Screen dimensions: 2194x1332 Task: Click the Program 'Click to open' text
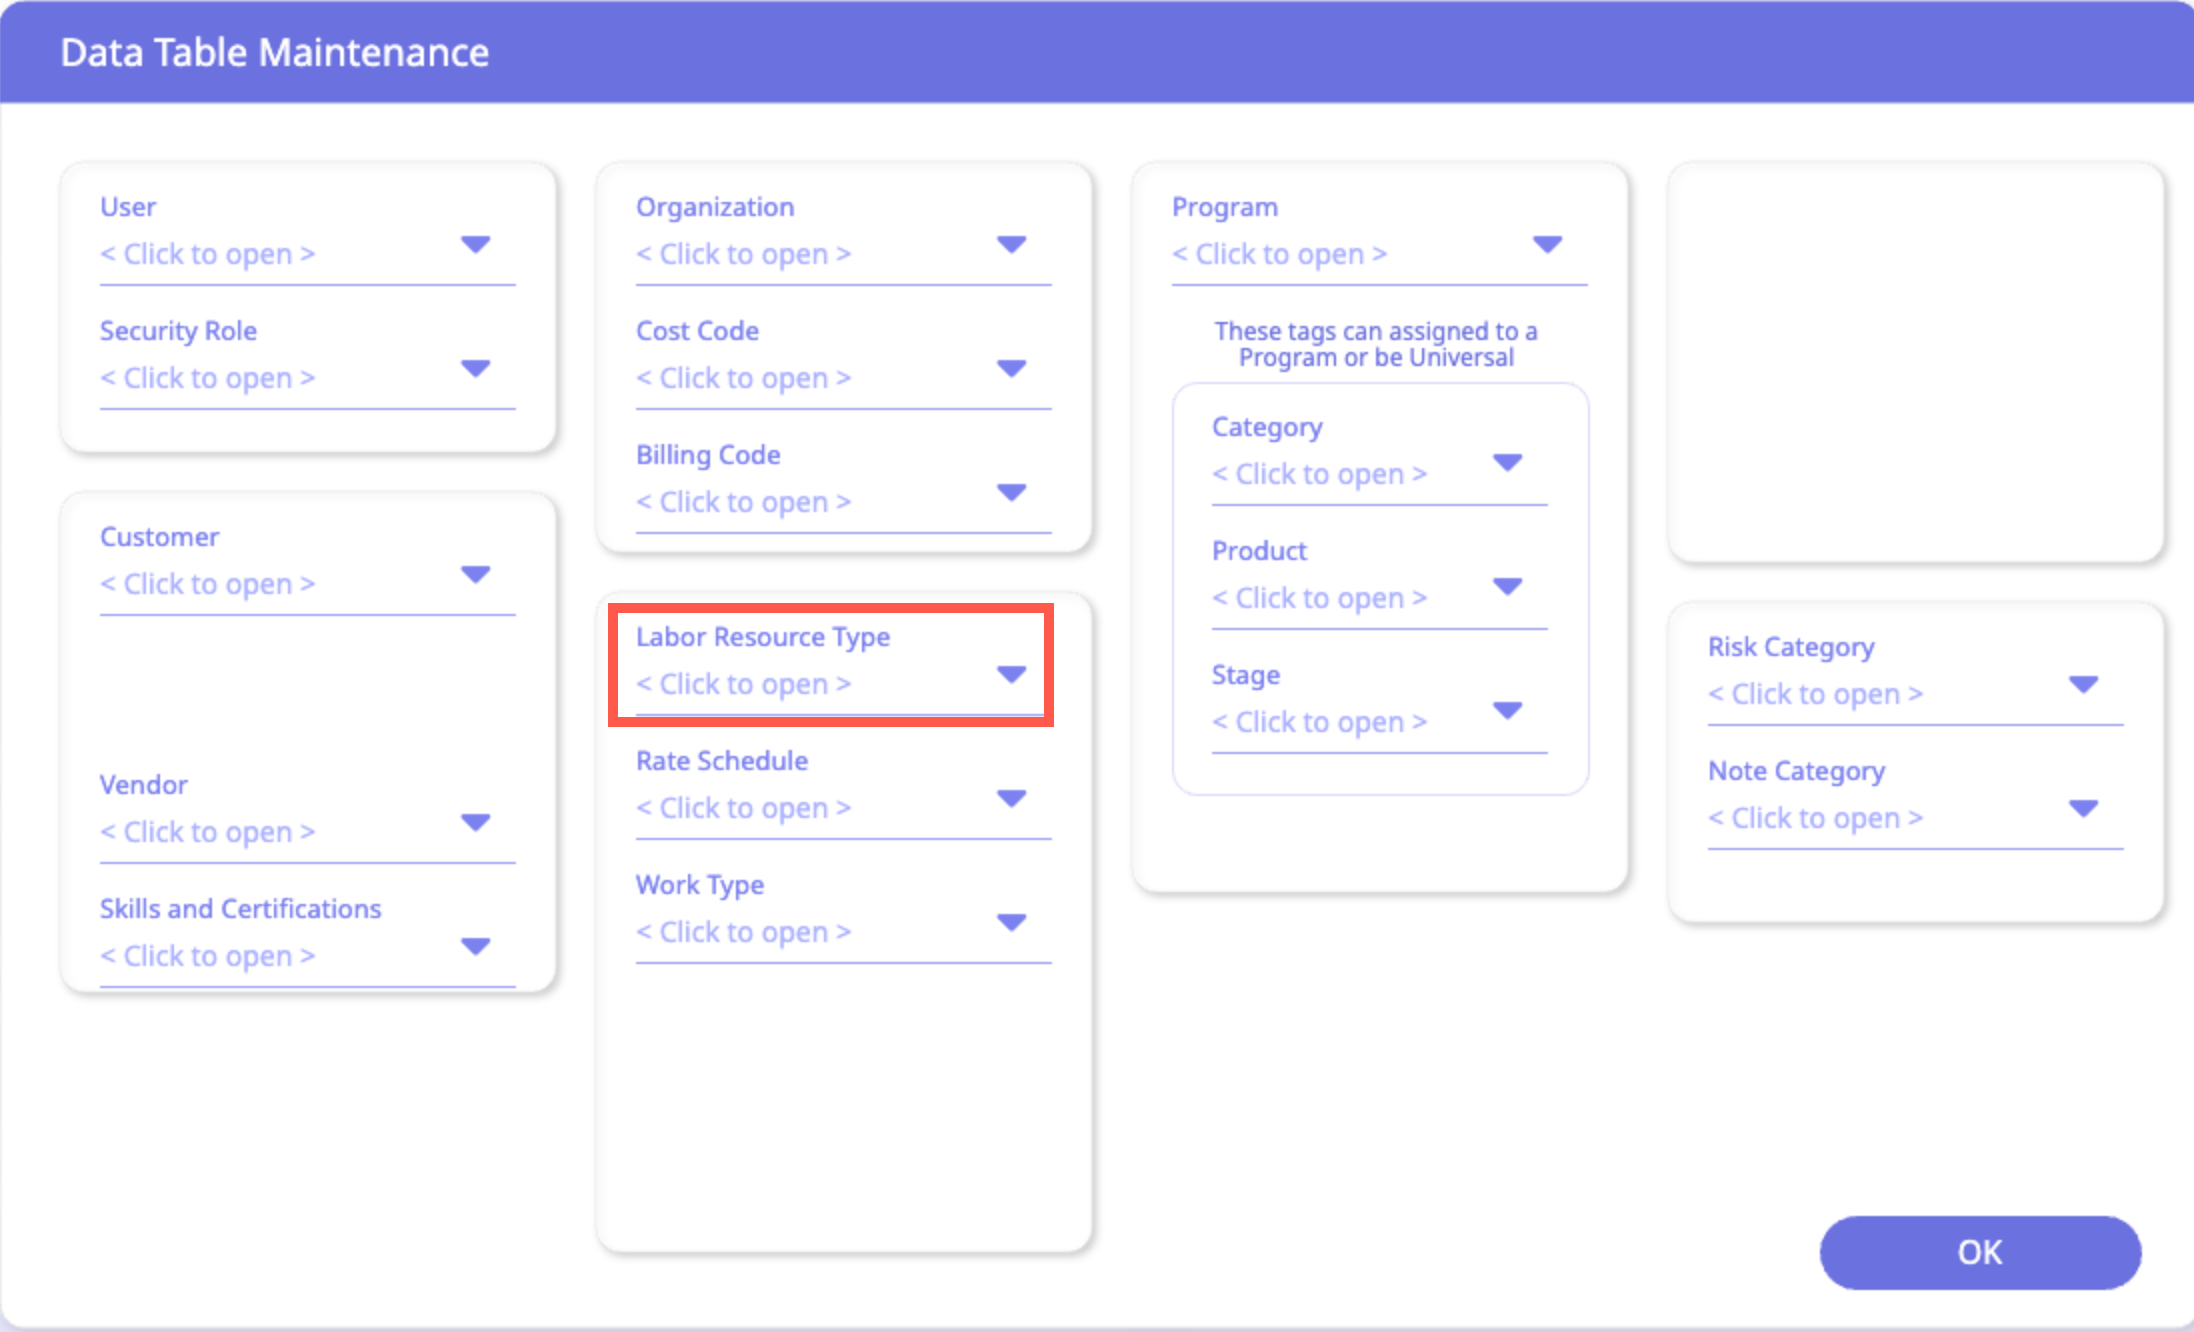pos(1280,254)
